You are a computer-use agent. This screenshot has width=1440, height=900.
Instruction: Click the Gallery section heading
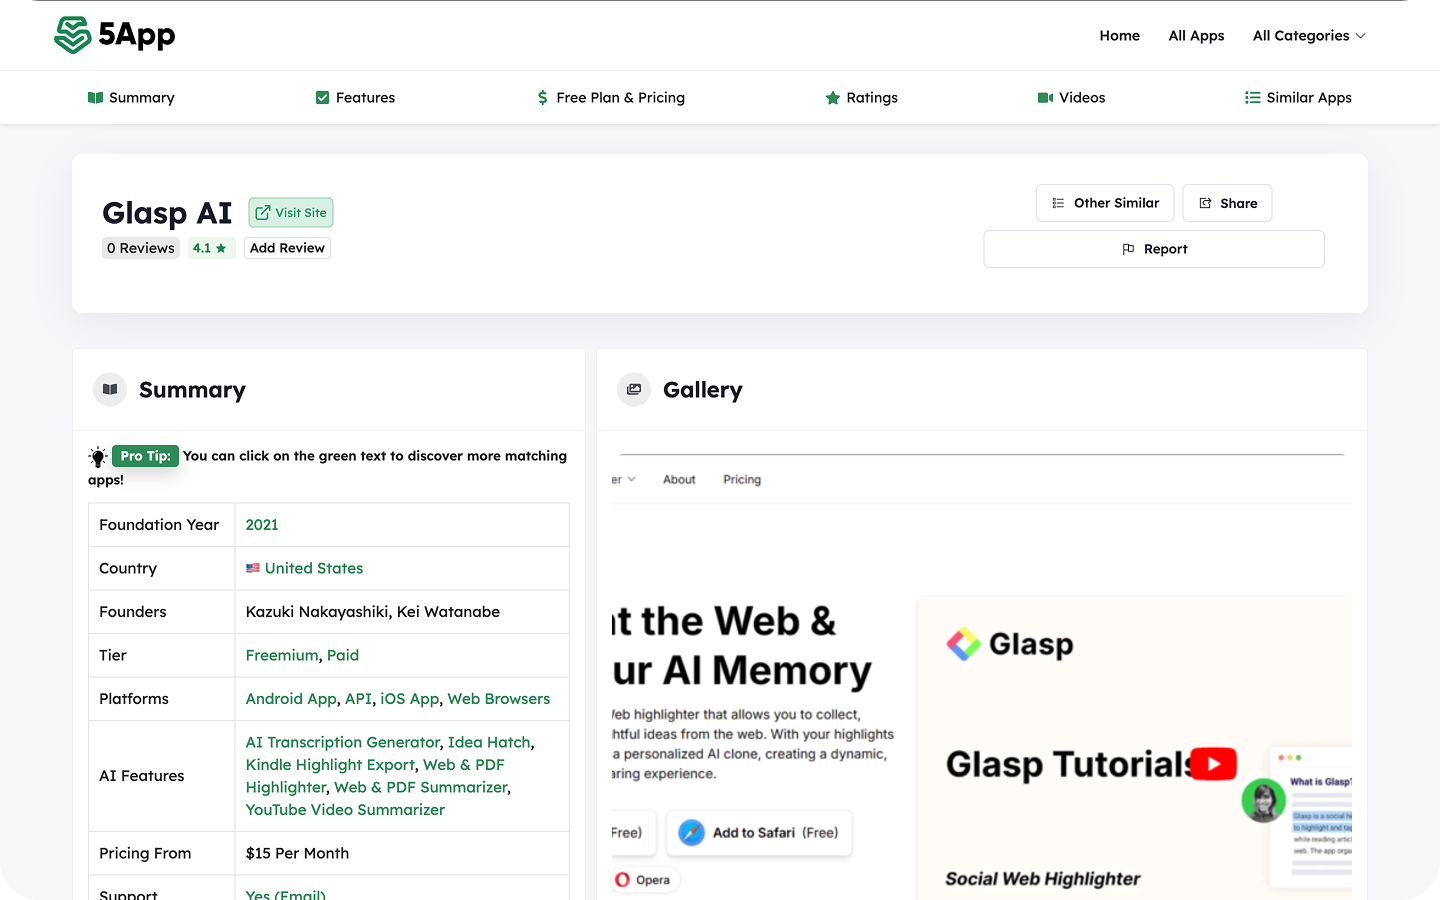coord(703,390)
